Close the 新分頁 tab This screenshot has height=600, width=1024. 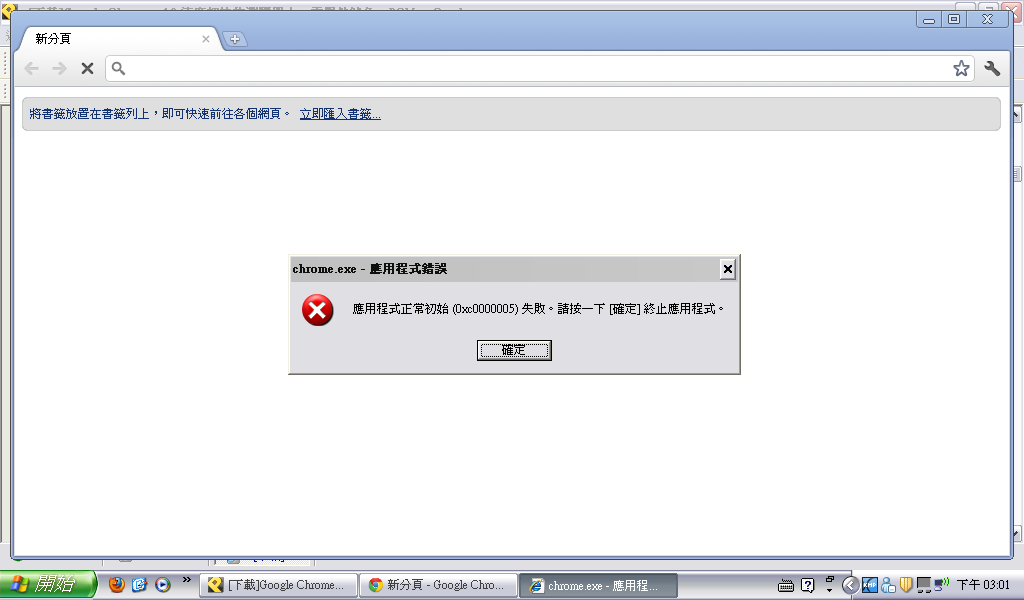tap(206, 39)
